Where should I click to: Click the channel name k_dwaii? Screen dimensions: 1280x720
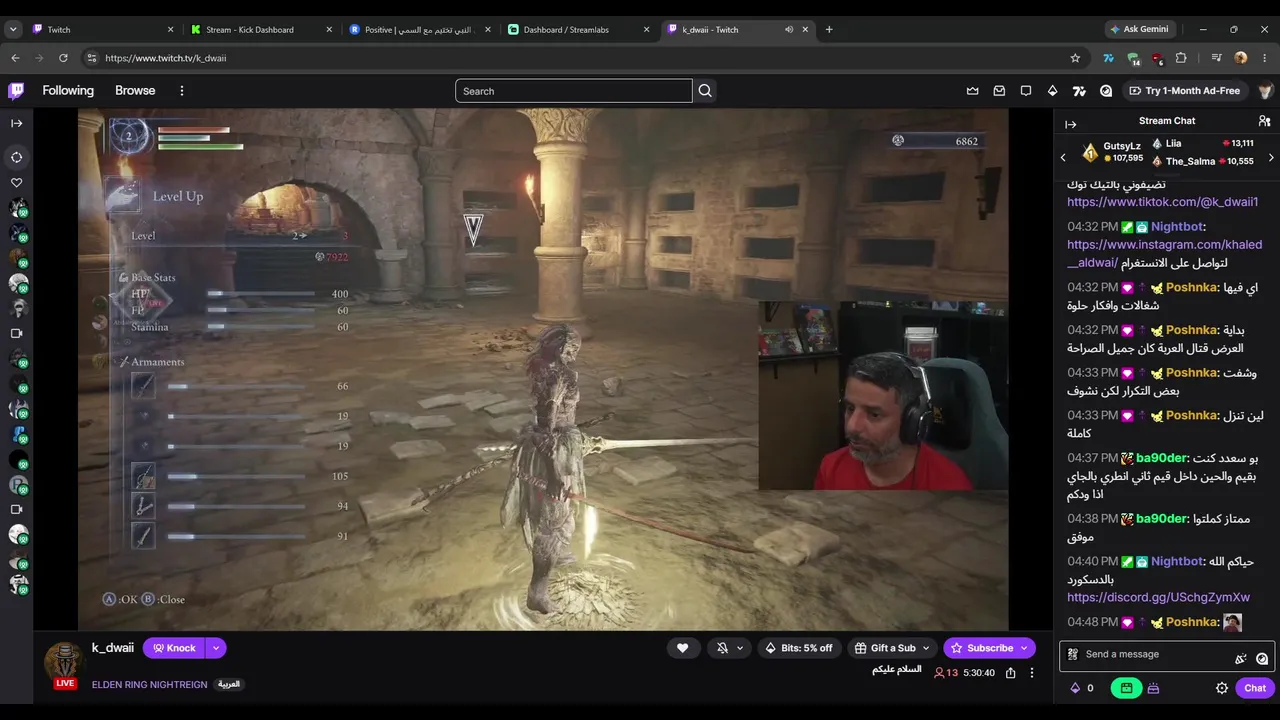(x=113, y=648)
